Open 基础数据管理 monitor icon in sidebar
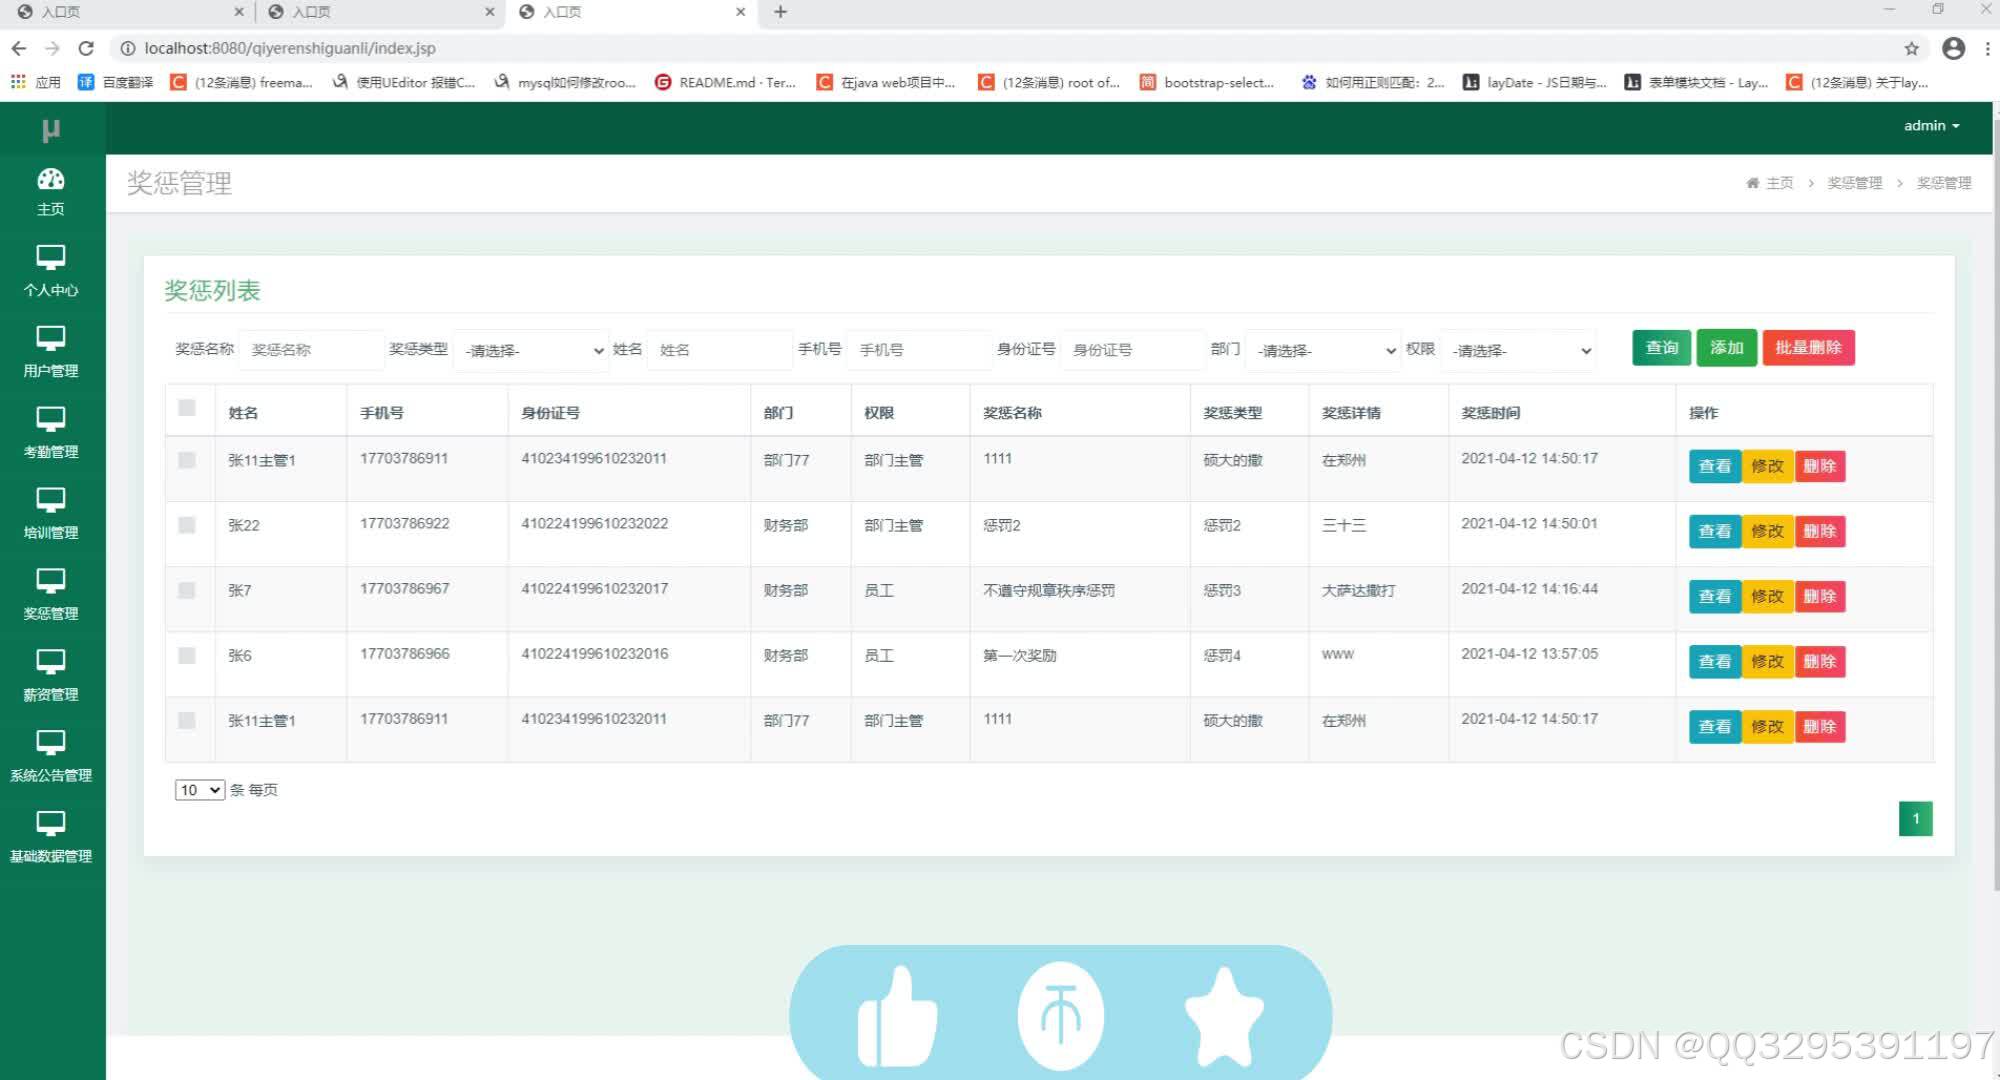This screenshot has width=2000, height=1080. click(x=50, y=824)
